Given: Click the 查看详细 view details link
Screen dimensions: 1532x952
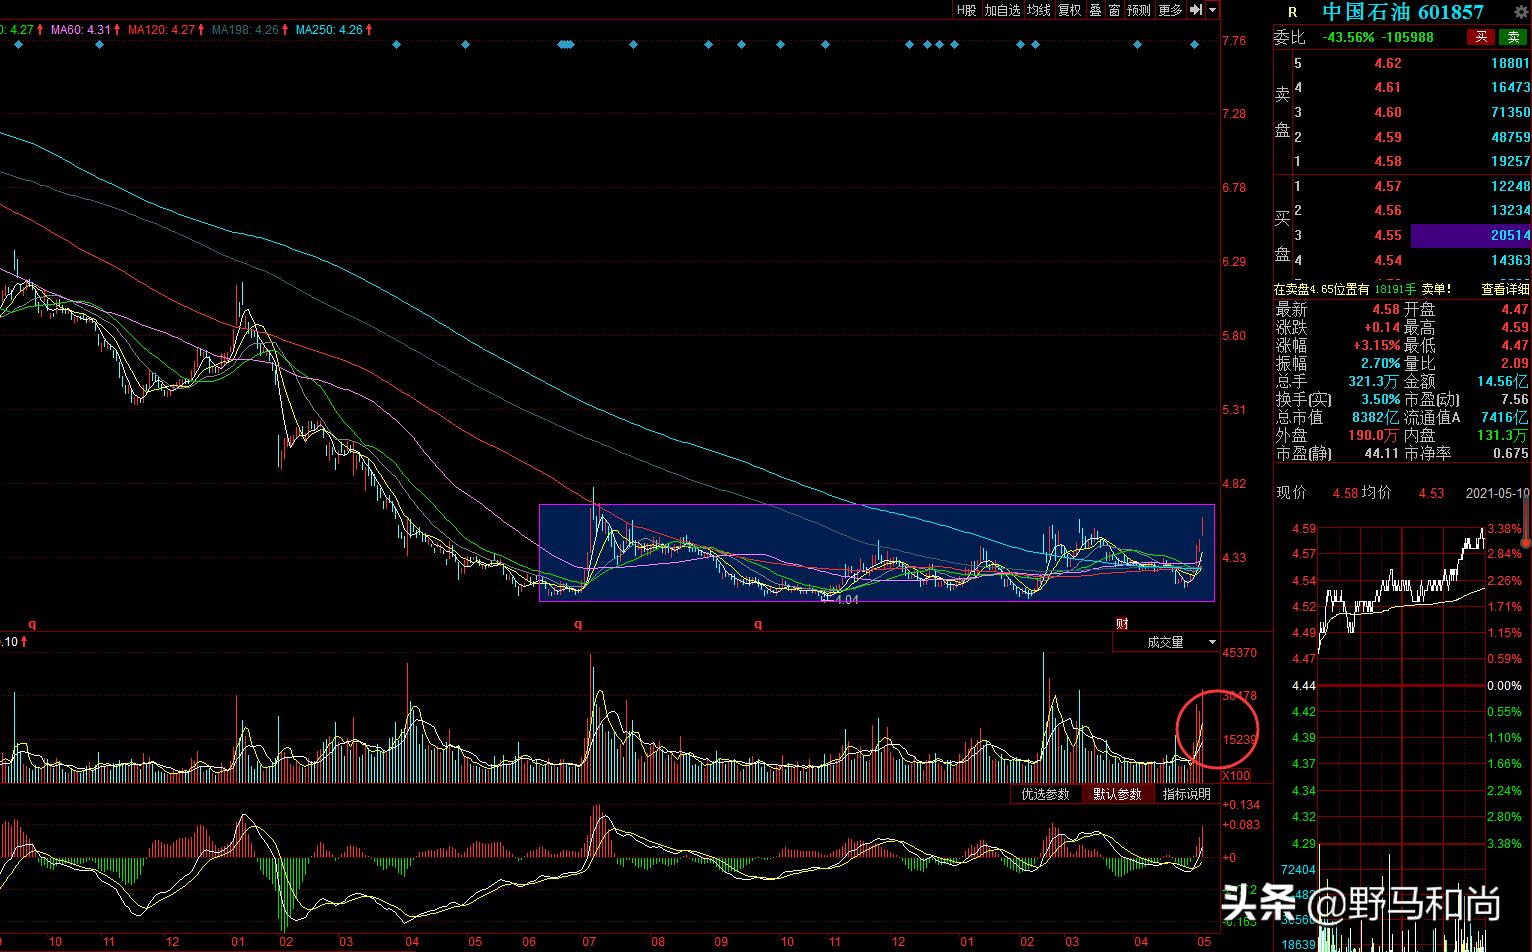Looking at the screenshot, I should pos(1505,289).
